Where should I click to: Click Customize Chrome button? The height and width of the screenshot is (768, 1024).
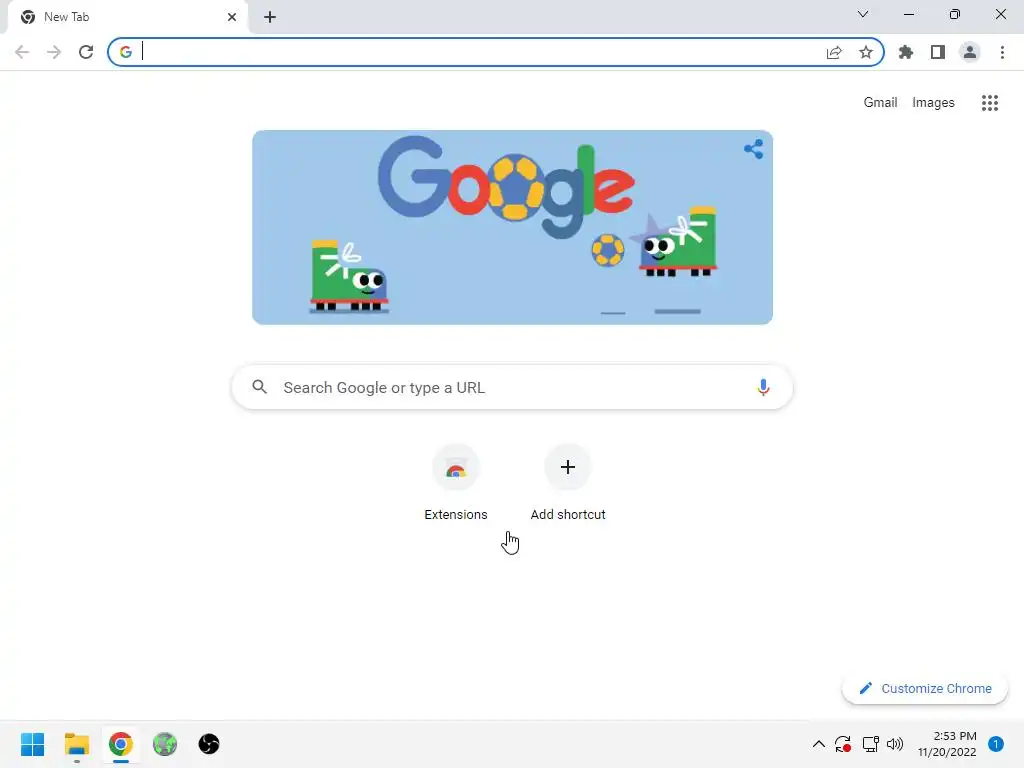[925, 688]
